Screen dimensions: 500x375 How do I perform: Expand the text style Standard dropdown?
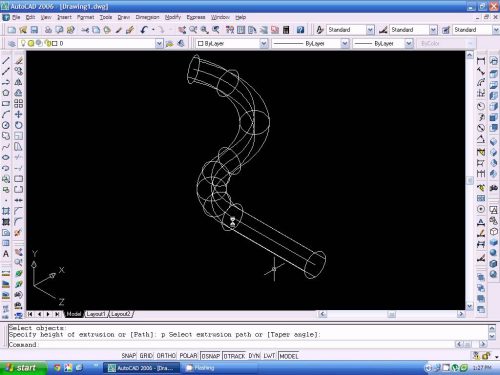tap(370, 30)
